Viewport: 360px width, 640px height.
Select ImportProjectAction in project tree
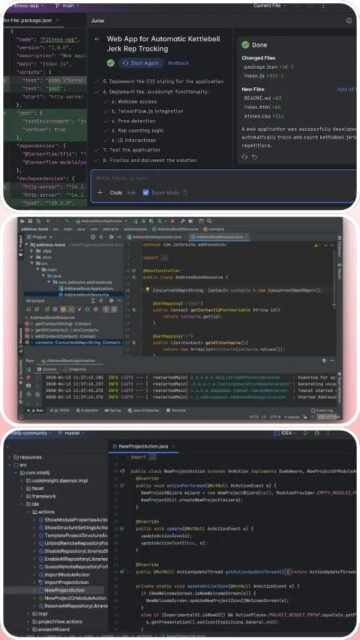(x=64, y=582)
